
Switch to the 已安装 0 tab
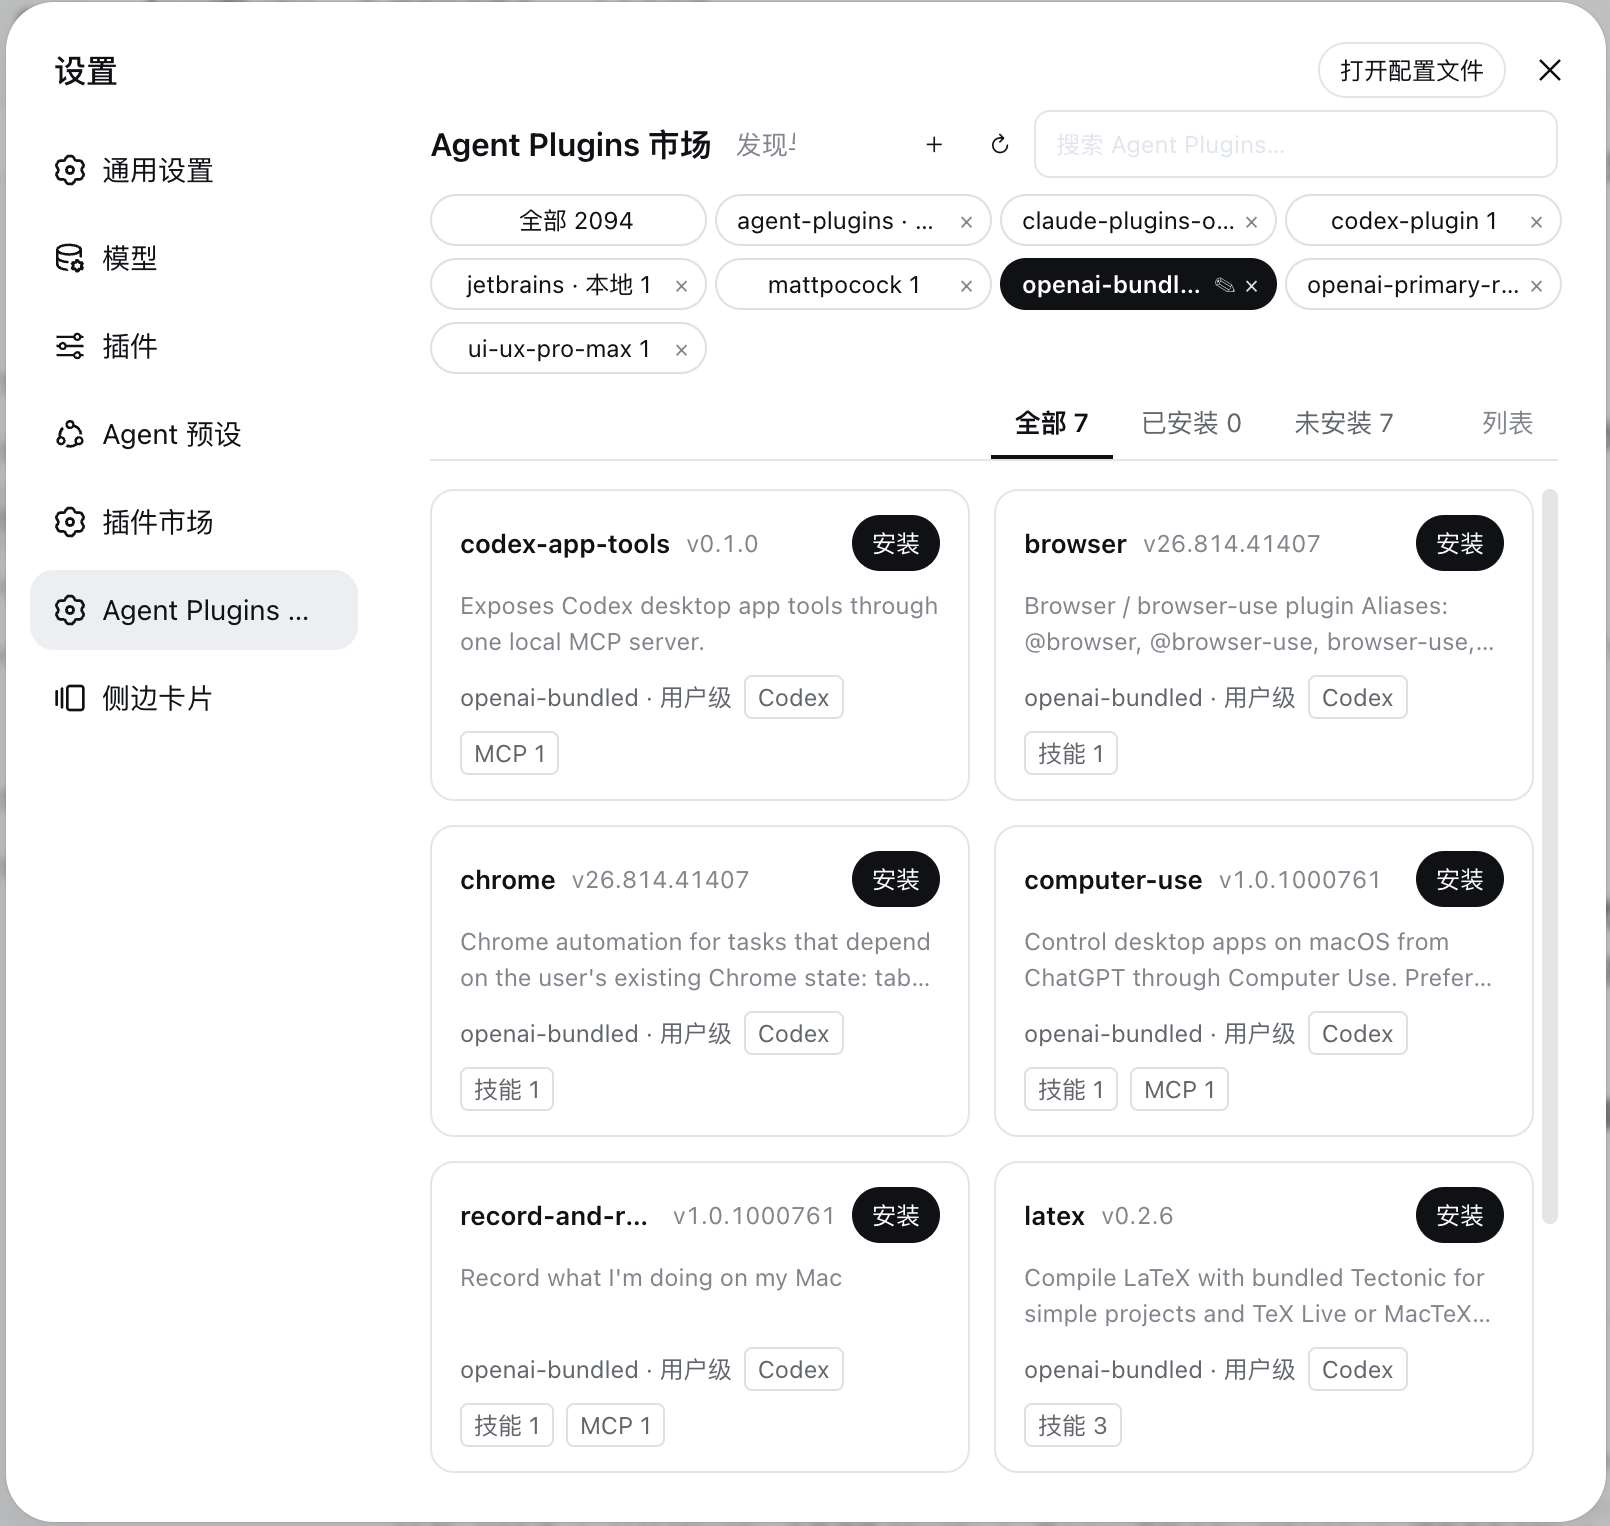tap(1191, 424)
